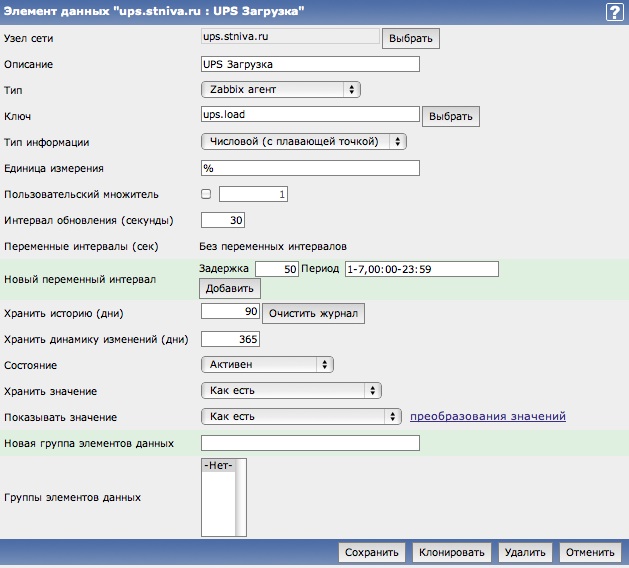629x568 pixels.
Task: Open the Состояние dropdown (Активен)
Action: tap(267, 365)
